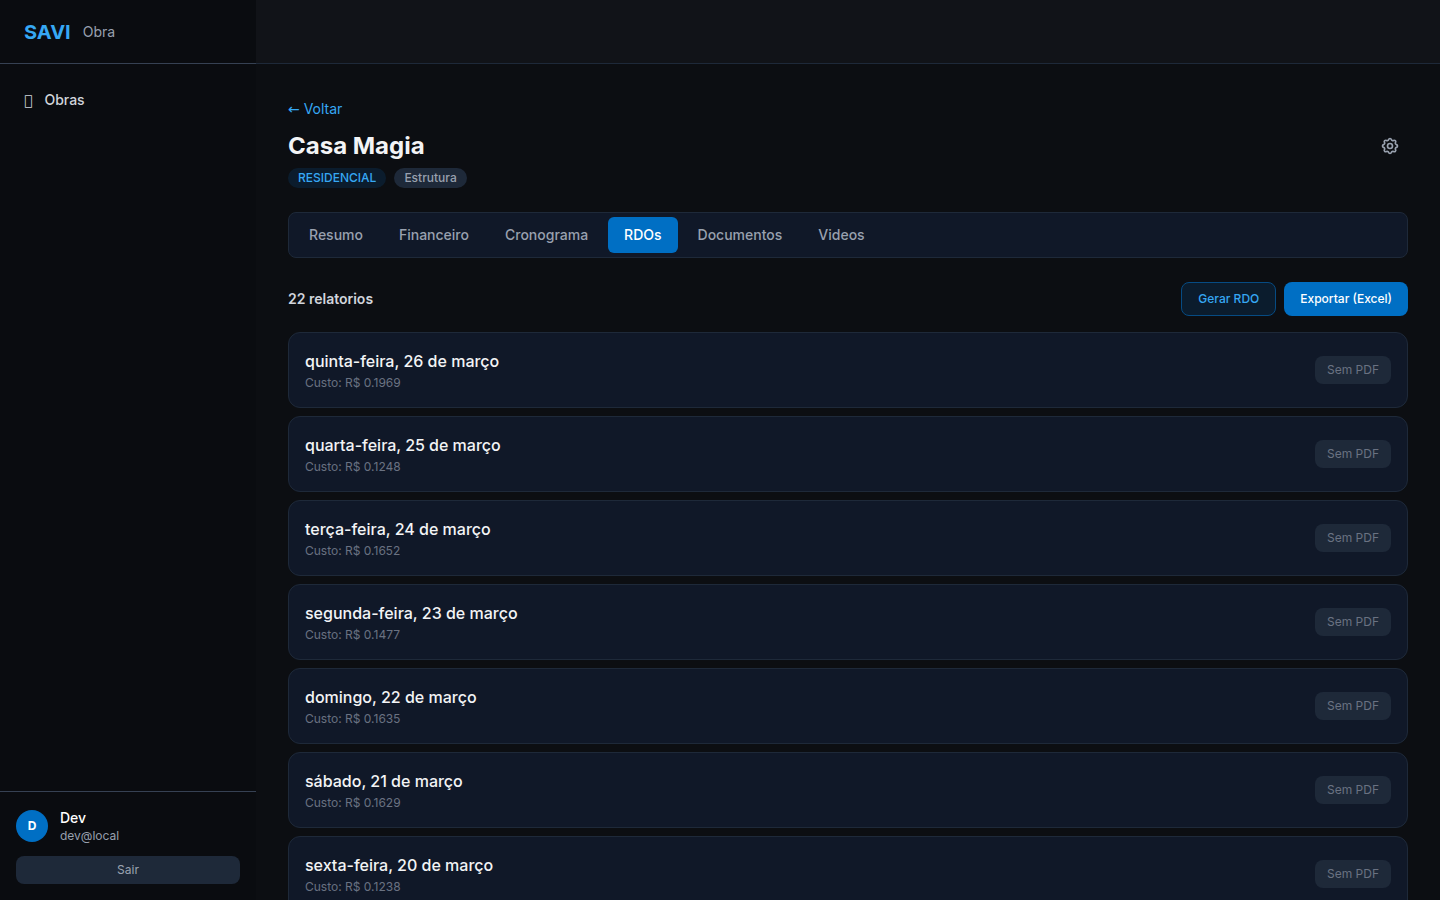
Task: Click Sem PDF on domingo, 22 de março
Action: pyautogui.click(x=1352, y=706)
